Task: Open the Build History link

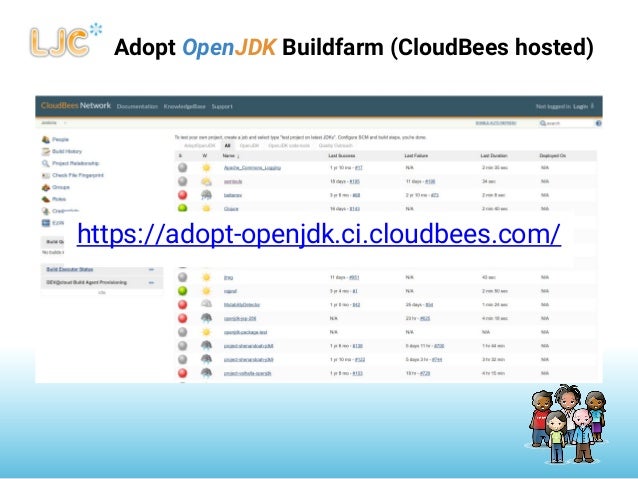Action: (x=67, y=151)
